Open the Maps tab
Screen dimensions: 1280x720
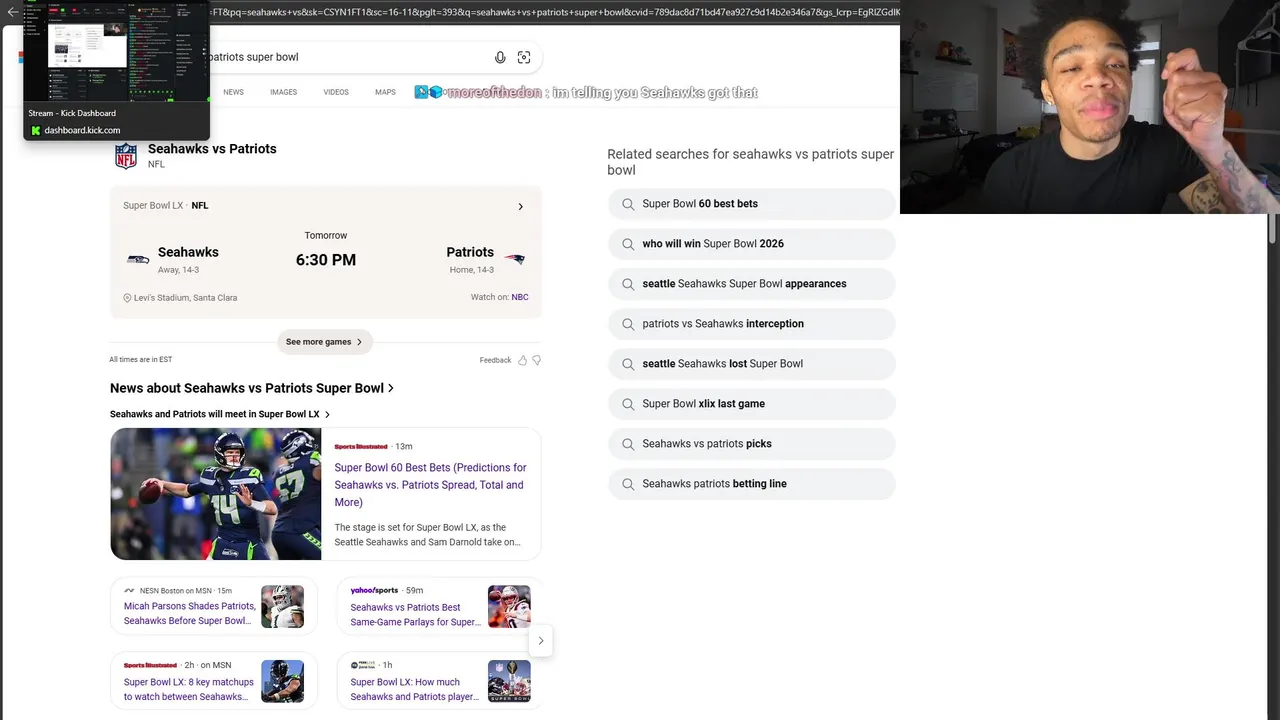[385, 92]
